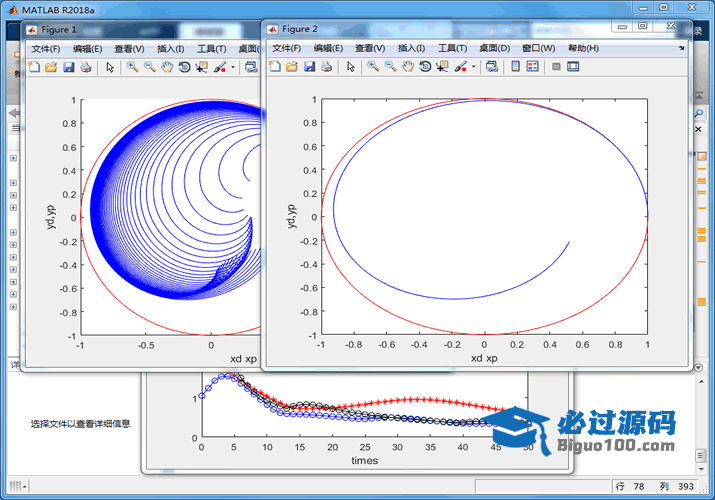The image size is (715, 500).
Task: Select the Pan hand tool in Figure 1
Action: coord(167,67)
